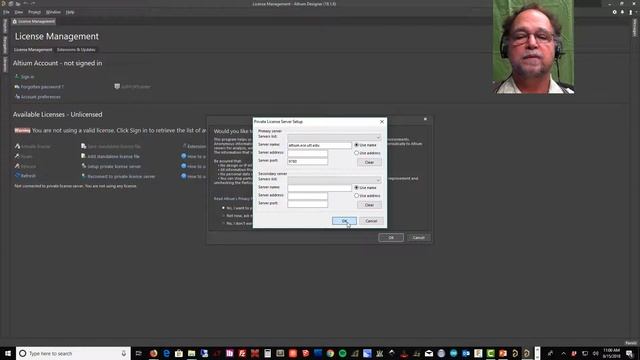Click OK in the background product improvement dialog
The width and height of the screenshot is (640, 360).
click(x=391, y=238)
